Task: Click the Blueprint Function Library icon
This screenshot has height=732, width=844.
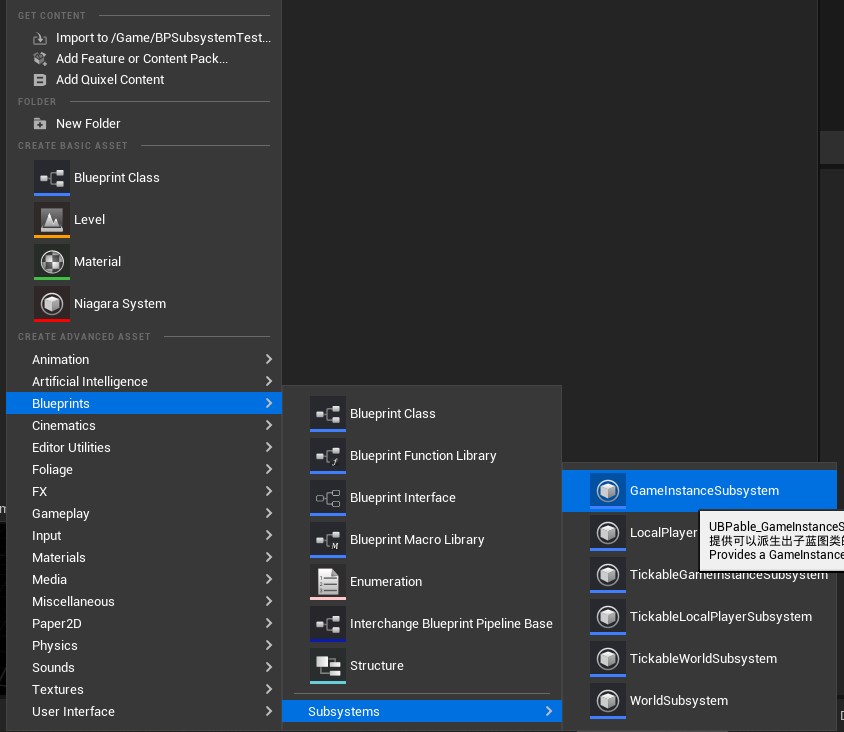Action: (x=328, y=455)
